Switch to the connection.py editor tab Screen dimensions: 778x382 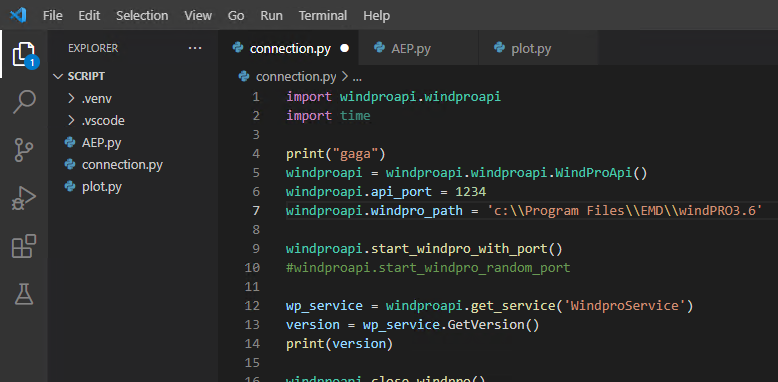[x=288, y=49]
